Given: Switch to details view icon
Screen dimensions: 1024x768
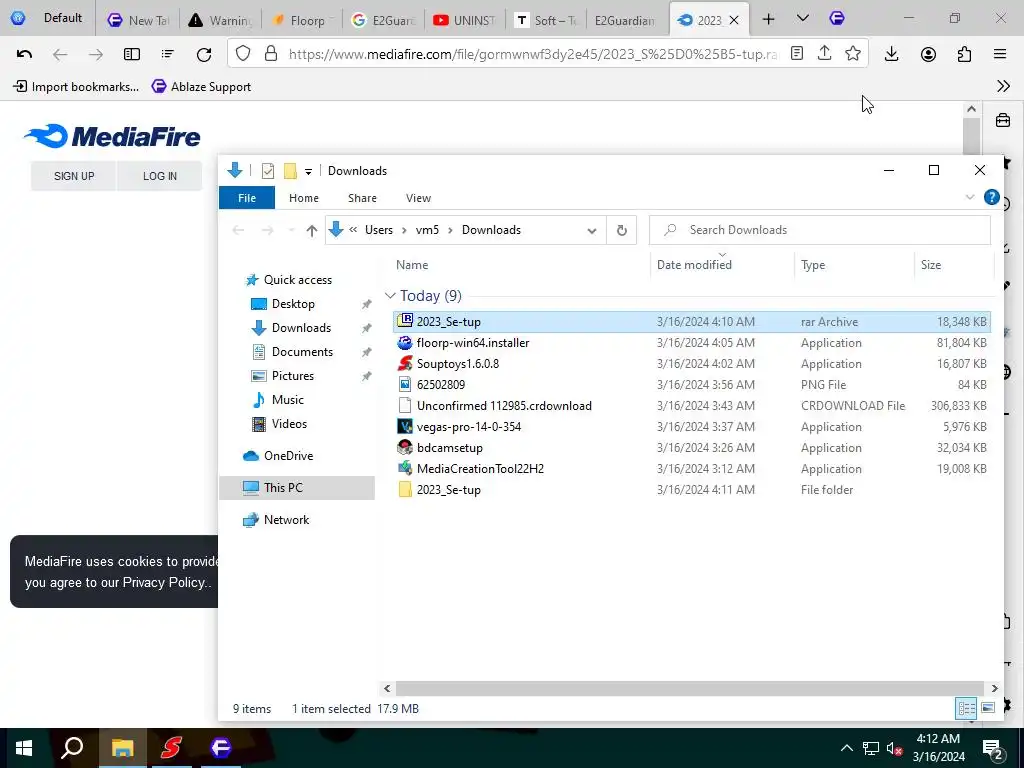Looking at the screenshot, I should (967, 708).
